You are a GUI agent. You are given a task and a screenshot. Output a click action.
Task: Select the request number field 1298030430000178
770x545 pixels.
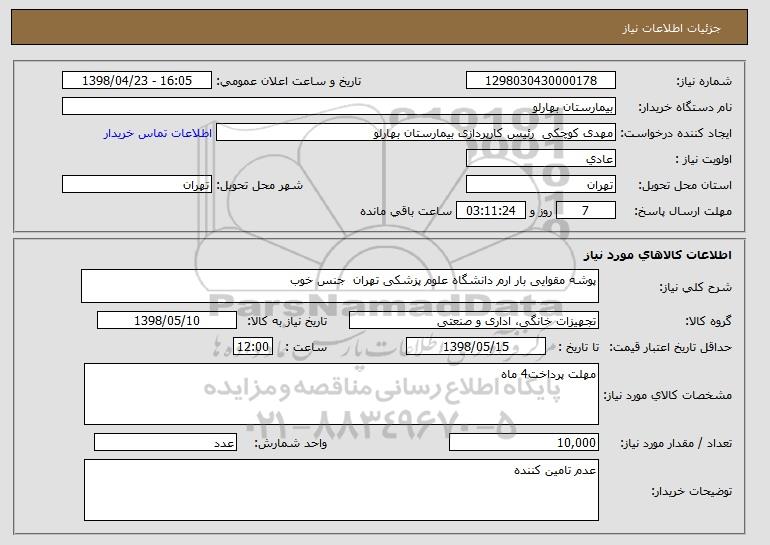click(541, 81)
